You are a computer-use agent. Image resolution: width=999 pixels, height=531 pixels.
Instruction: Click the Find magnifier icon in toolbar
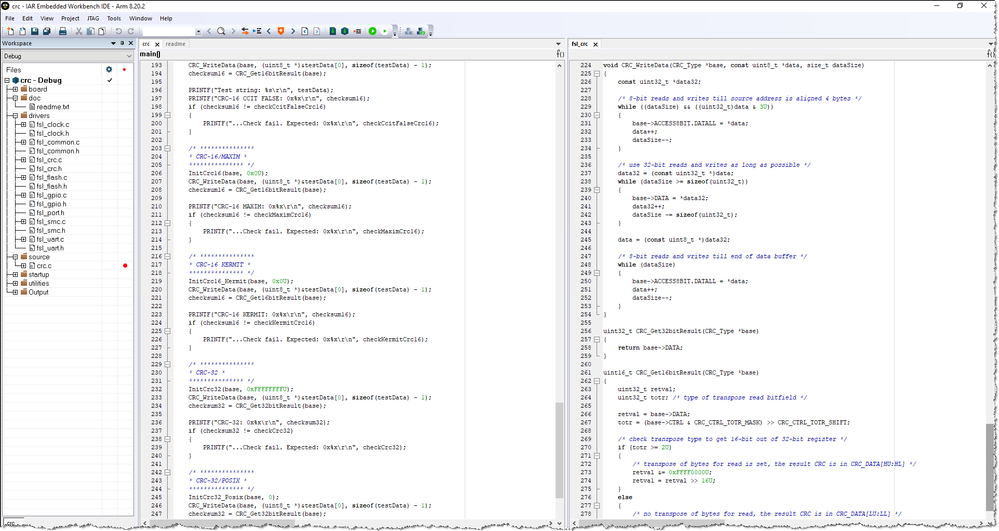(221, 32)
